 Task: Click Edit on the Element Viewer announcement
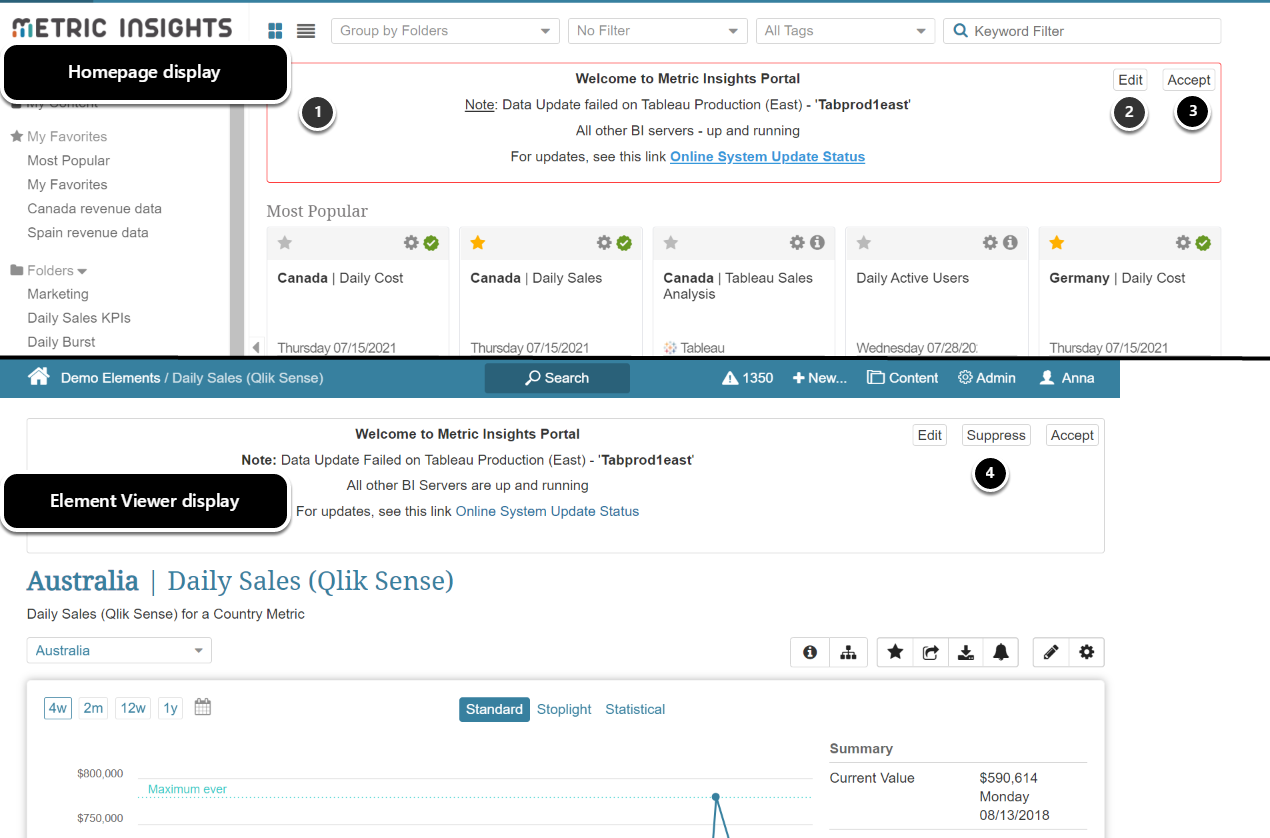tap(930, 435)
